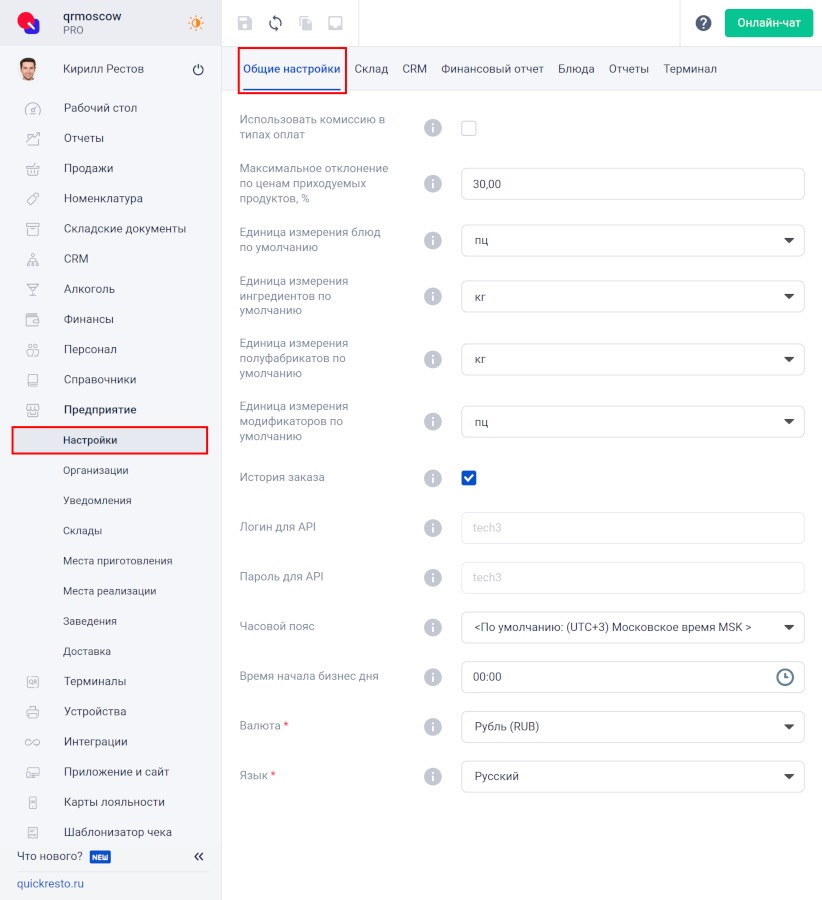
Task: Enable Использовать комиссию в типах оплат checkbox
Action: tap(469, 129)
